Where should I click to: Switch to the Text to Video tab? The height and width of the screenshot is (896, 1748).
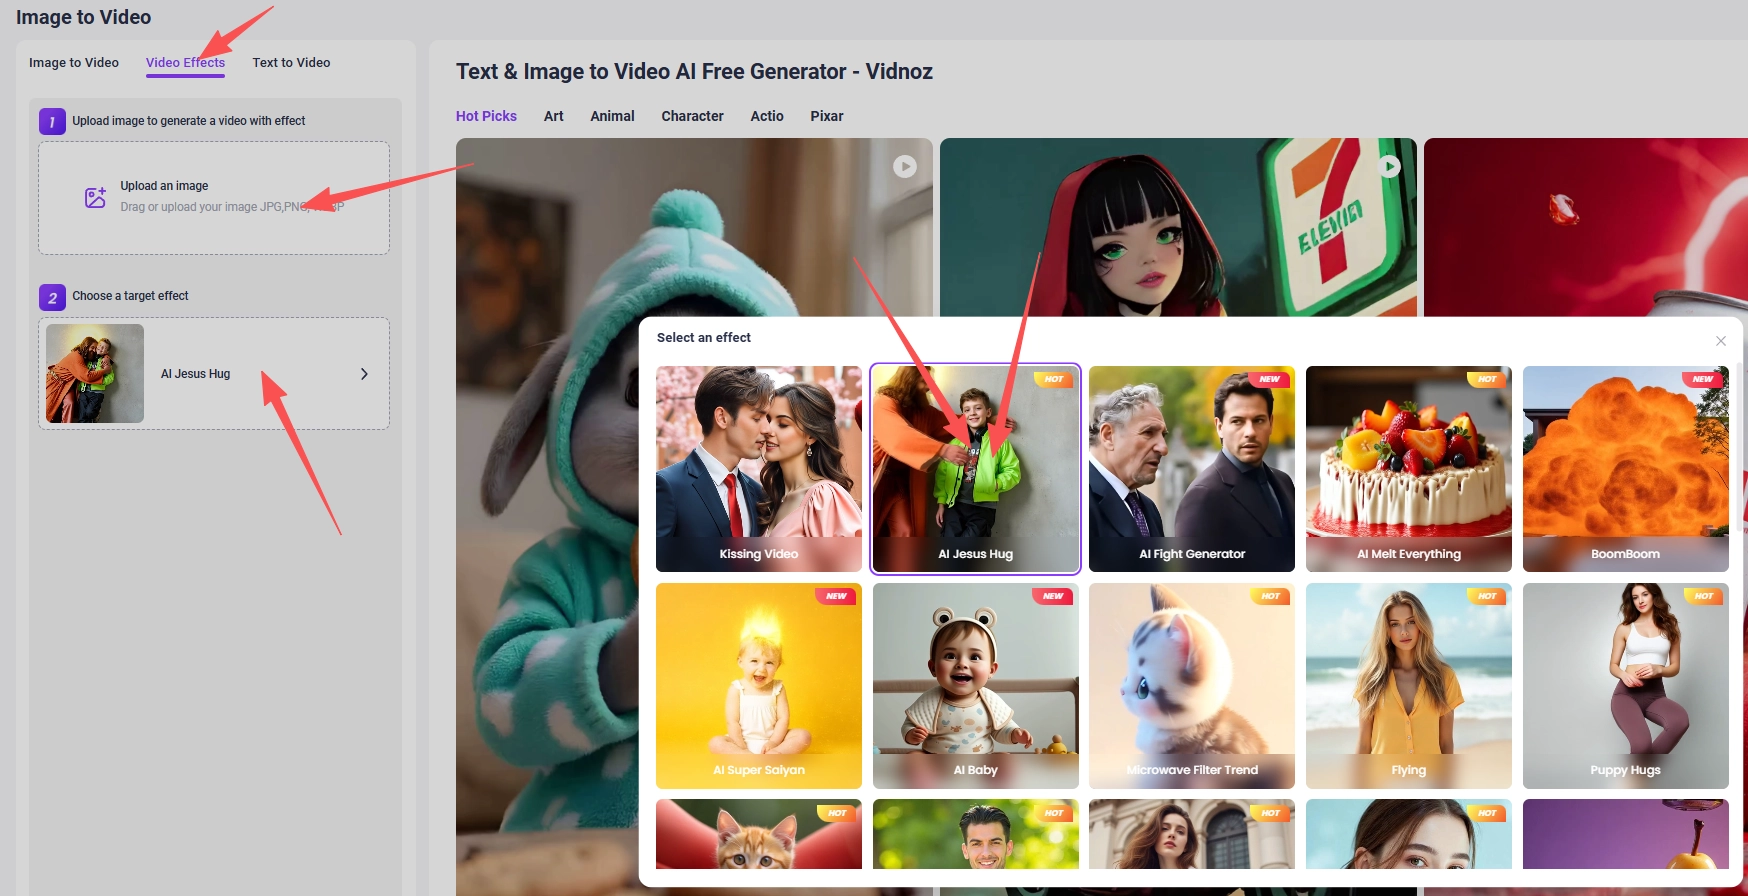pyautogui.click(x=291, y=62)
